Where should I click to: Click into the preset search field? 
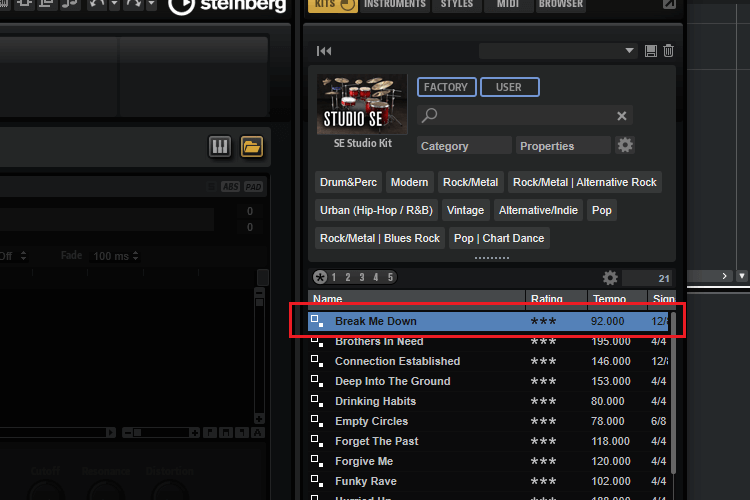(x=525, y=115)
